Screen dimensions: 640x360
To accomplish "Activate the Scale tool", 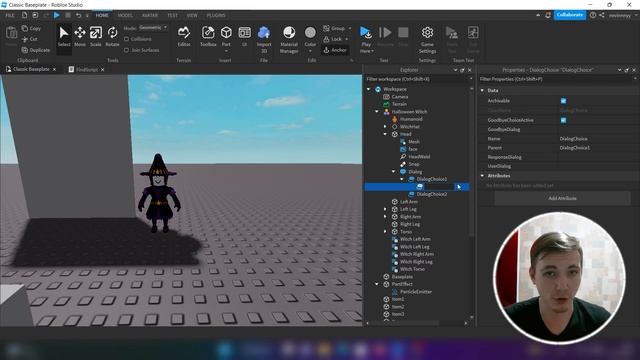I will pos(96,36).
